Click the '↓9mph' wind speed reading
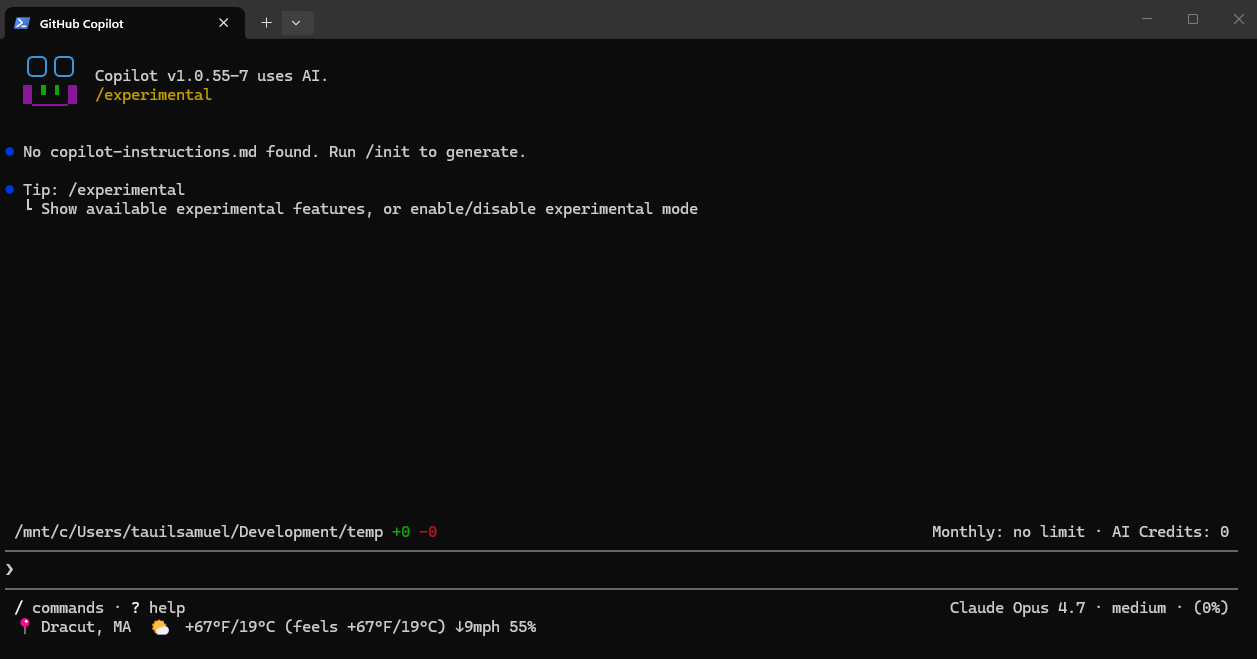 click(x=477, y=627)
